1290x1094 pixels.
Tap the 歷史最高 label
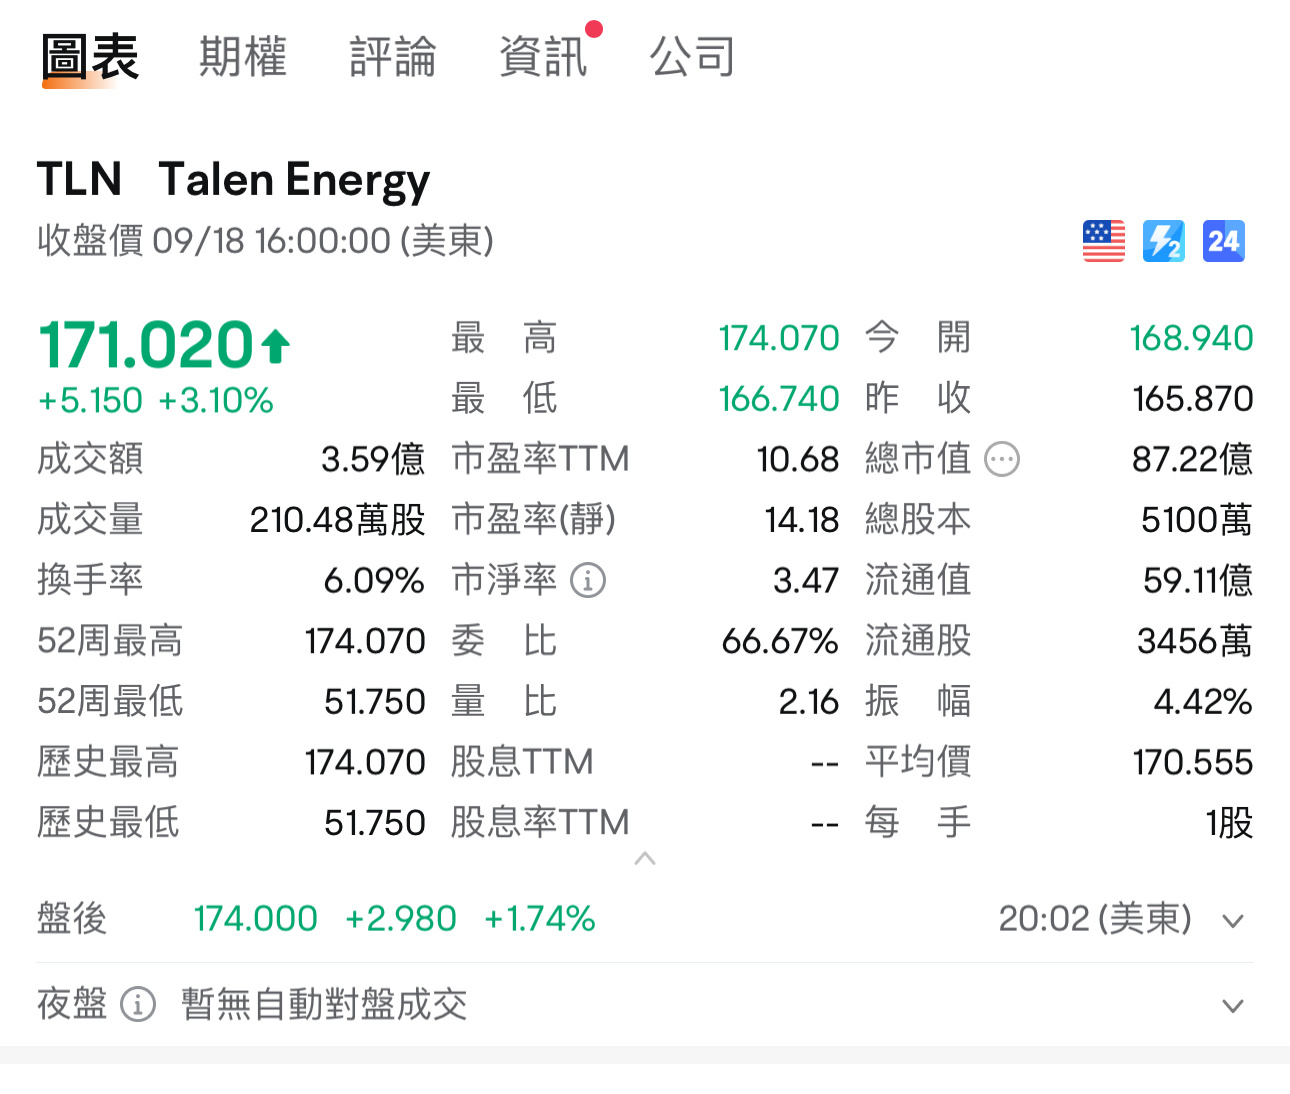point(108,763)
